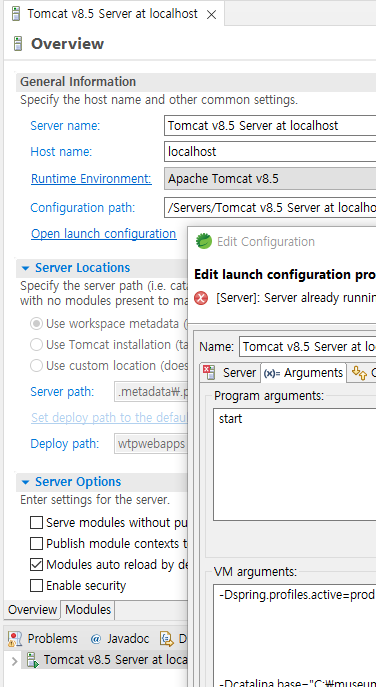Viewport: 376px width, 687px height.
Task: Click the Deploy path field
Action: tap(151, 444)
